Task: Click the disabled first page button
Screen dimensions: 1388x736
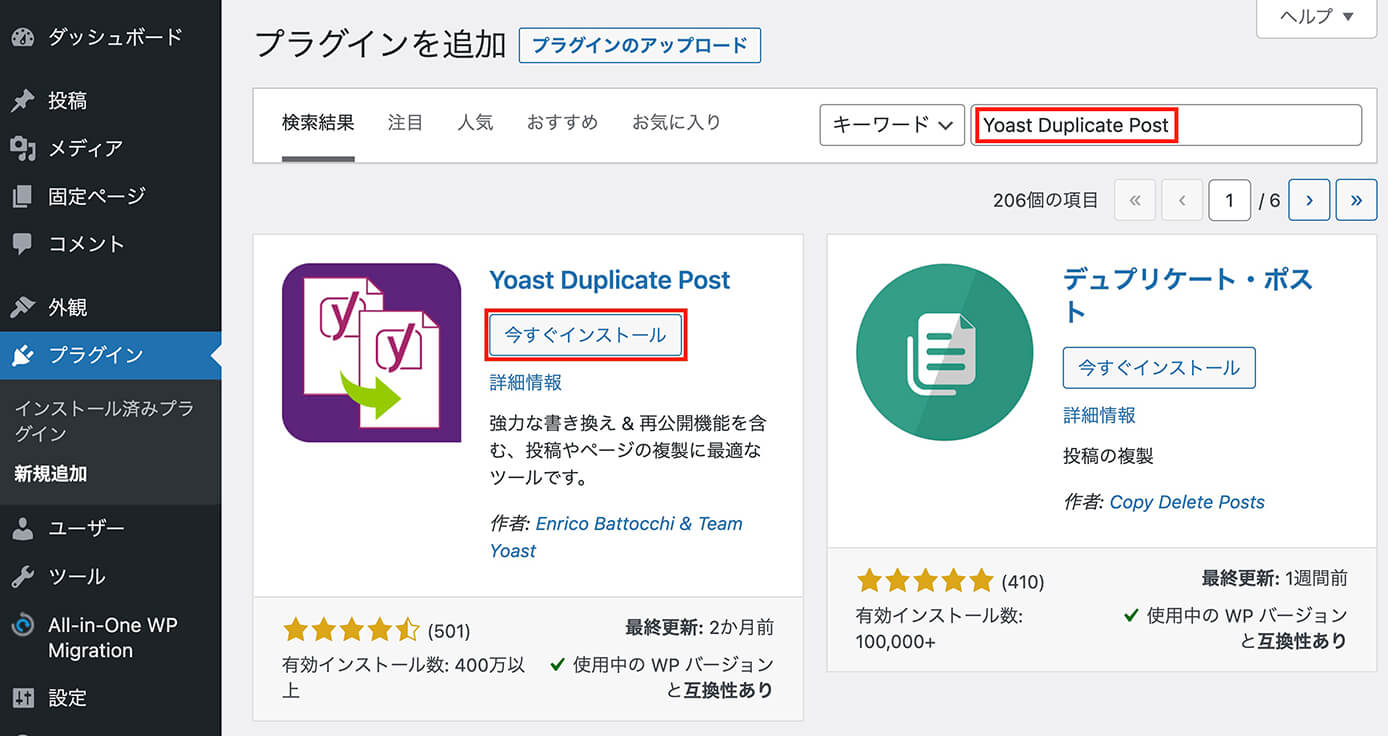Action: coord(1134,200)
